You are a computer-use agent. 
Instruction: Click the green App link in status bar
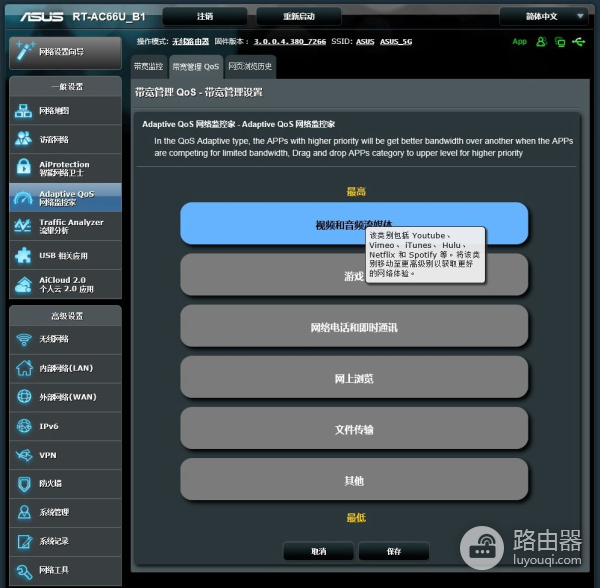coord(519,41)
